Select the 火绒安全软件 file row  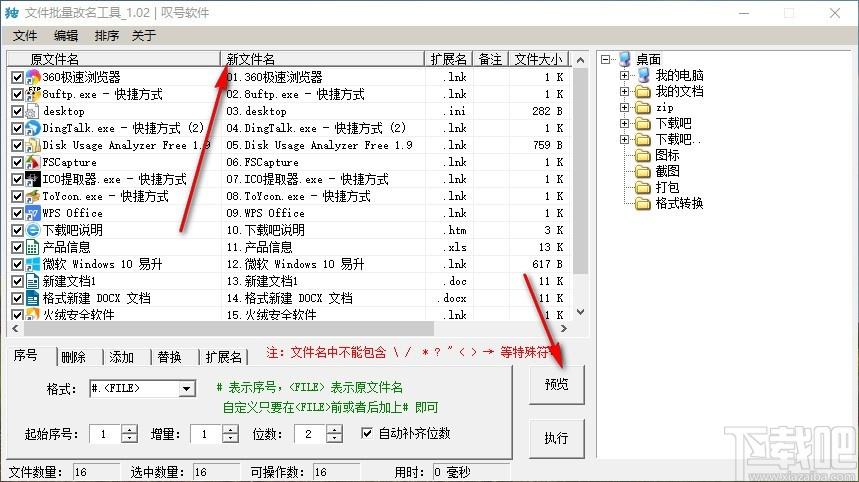[x=289, y=314]
